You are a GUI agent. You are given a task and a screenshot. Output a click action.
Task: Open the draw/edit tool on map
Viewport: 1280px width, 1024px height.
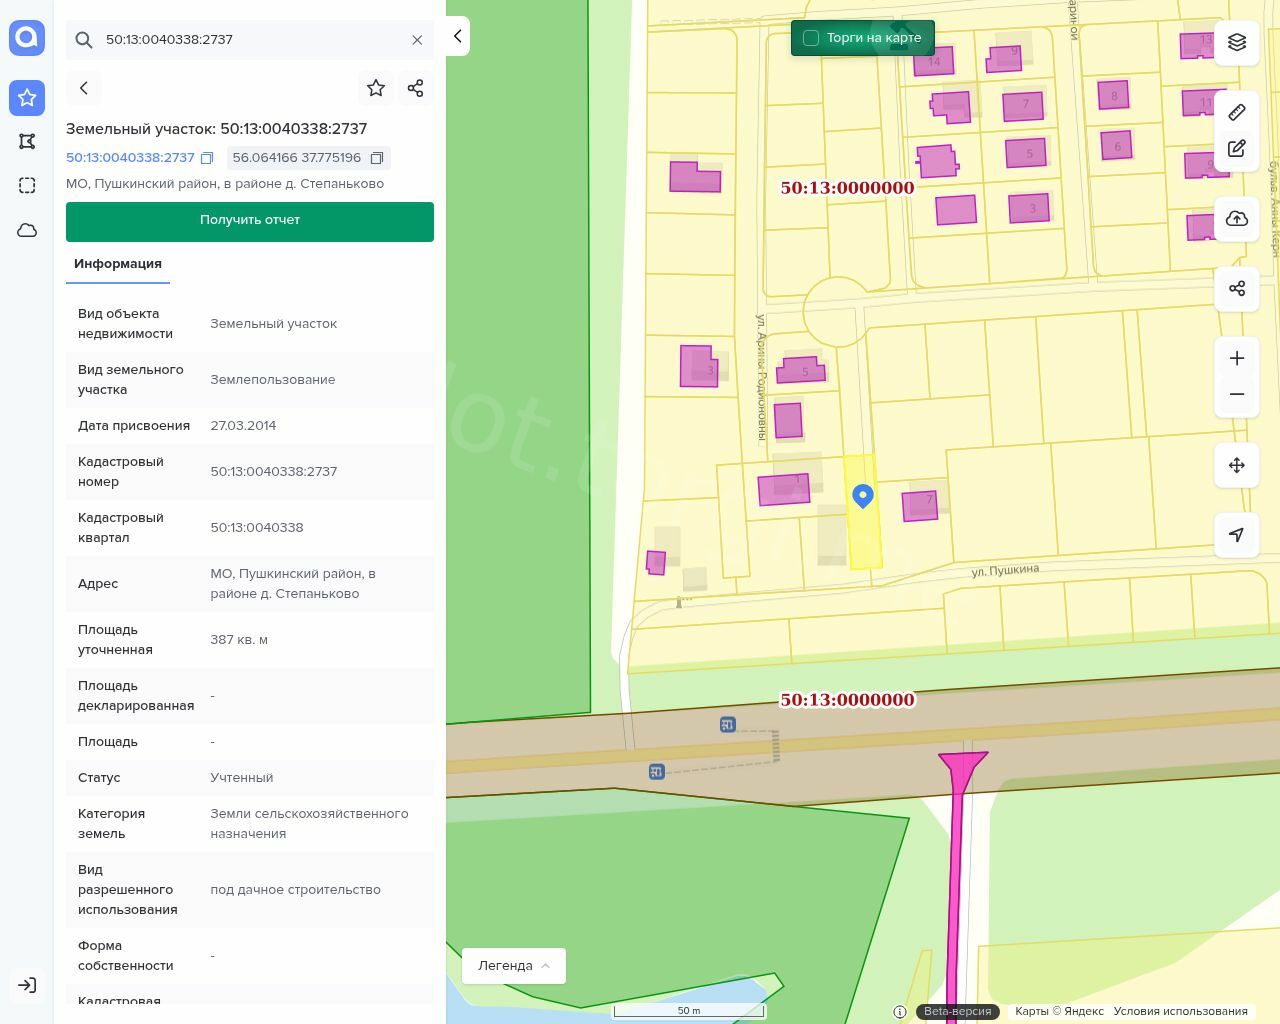[x=1237, y=149]
